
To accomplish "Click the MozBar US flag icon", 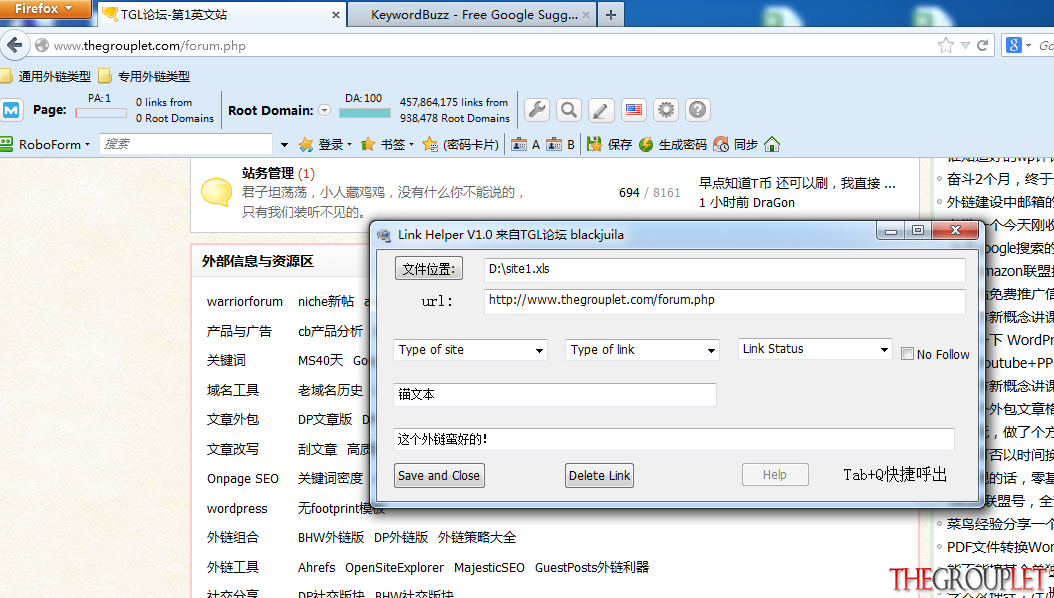I will (633, 110).
